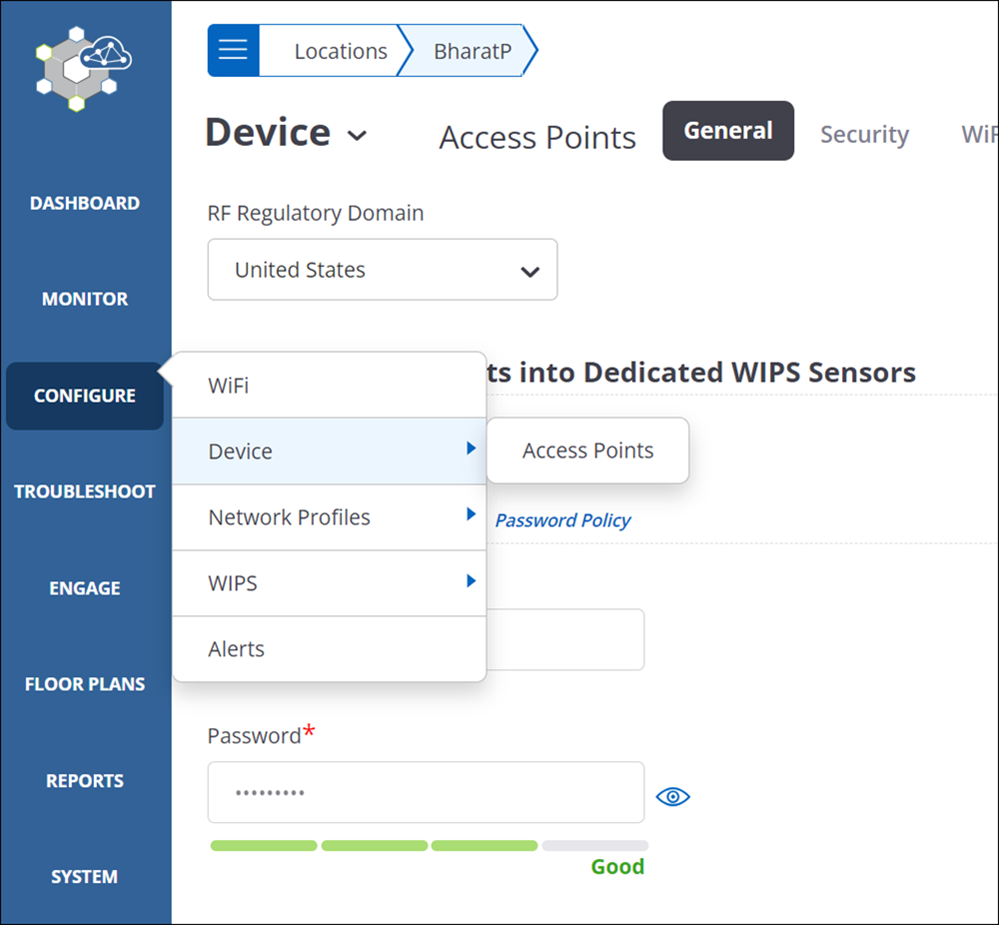Select the General tab
Viewport: 999px width, 925px height.
[x=728, y=130]
